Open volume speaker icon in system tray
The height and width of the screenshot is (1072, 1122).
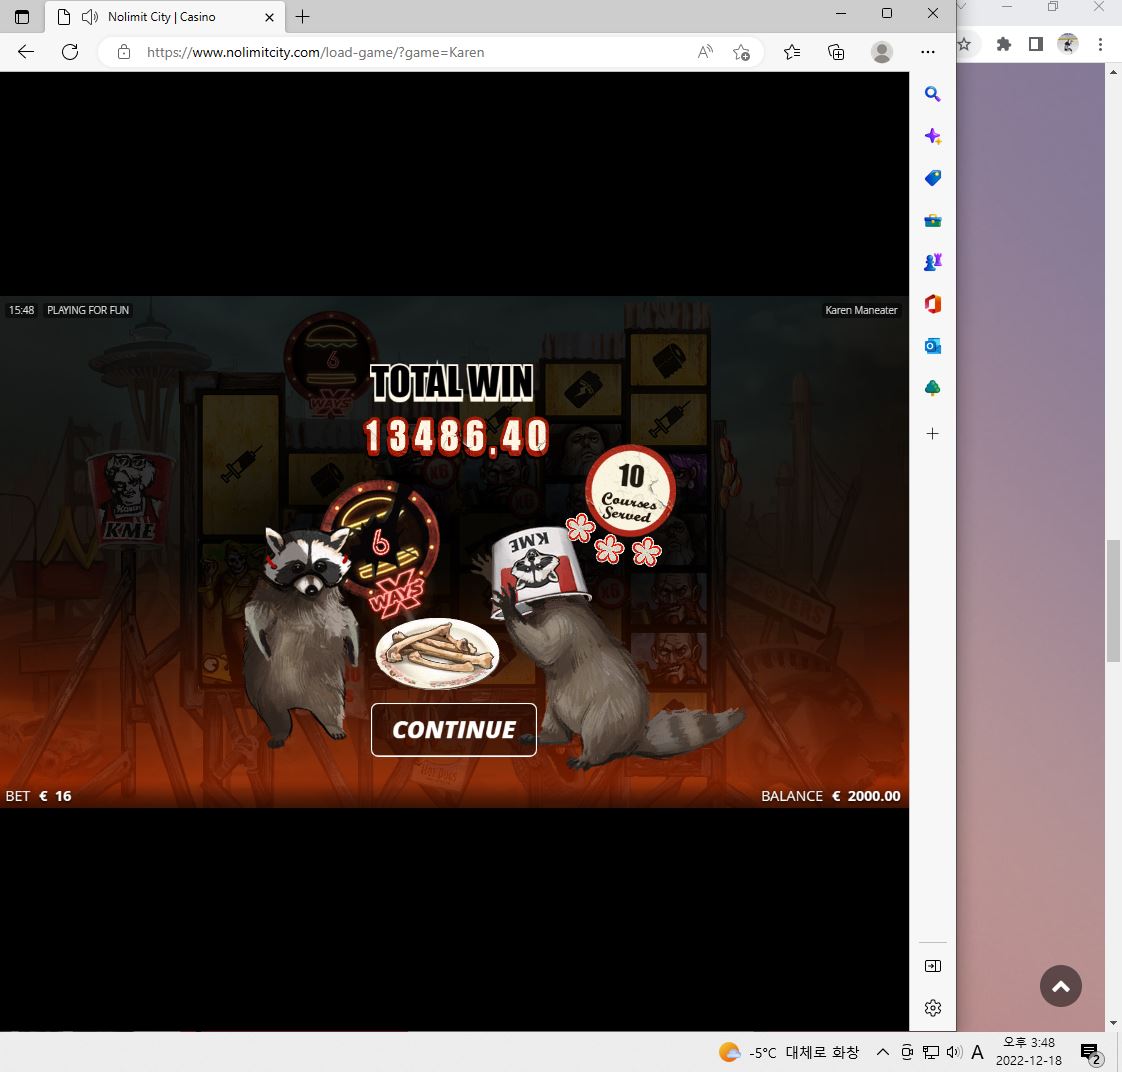click(x=954, y=1052)
